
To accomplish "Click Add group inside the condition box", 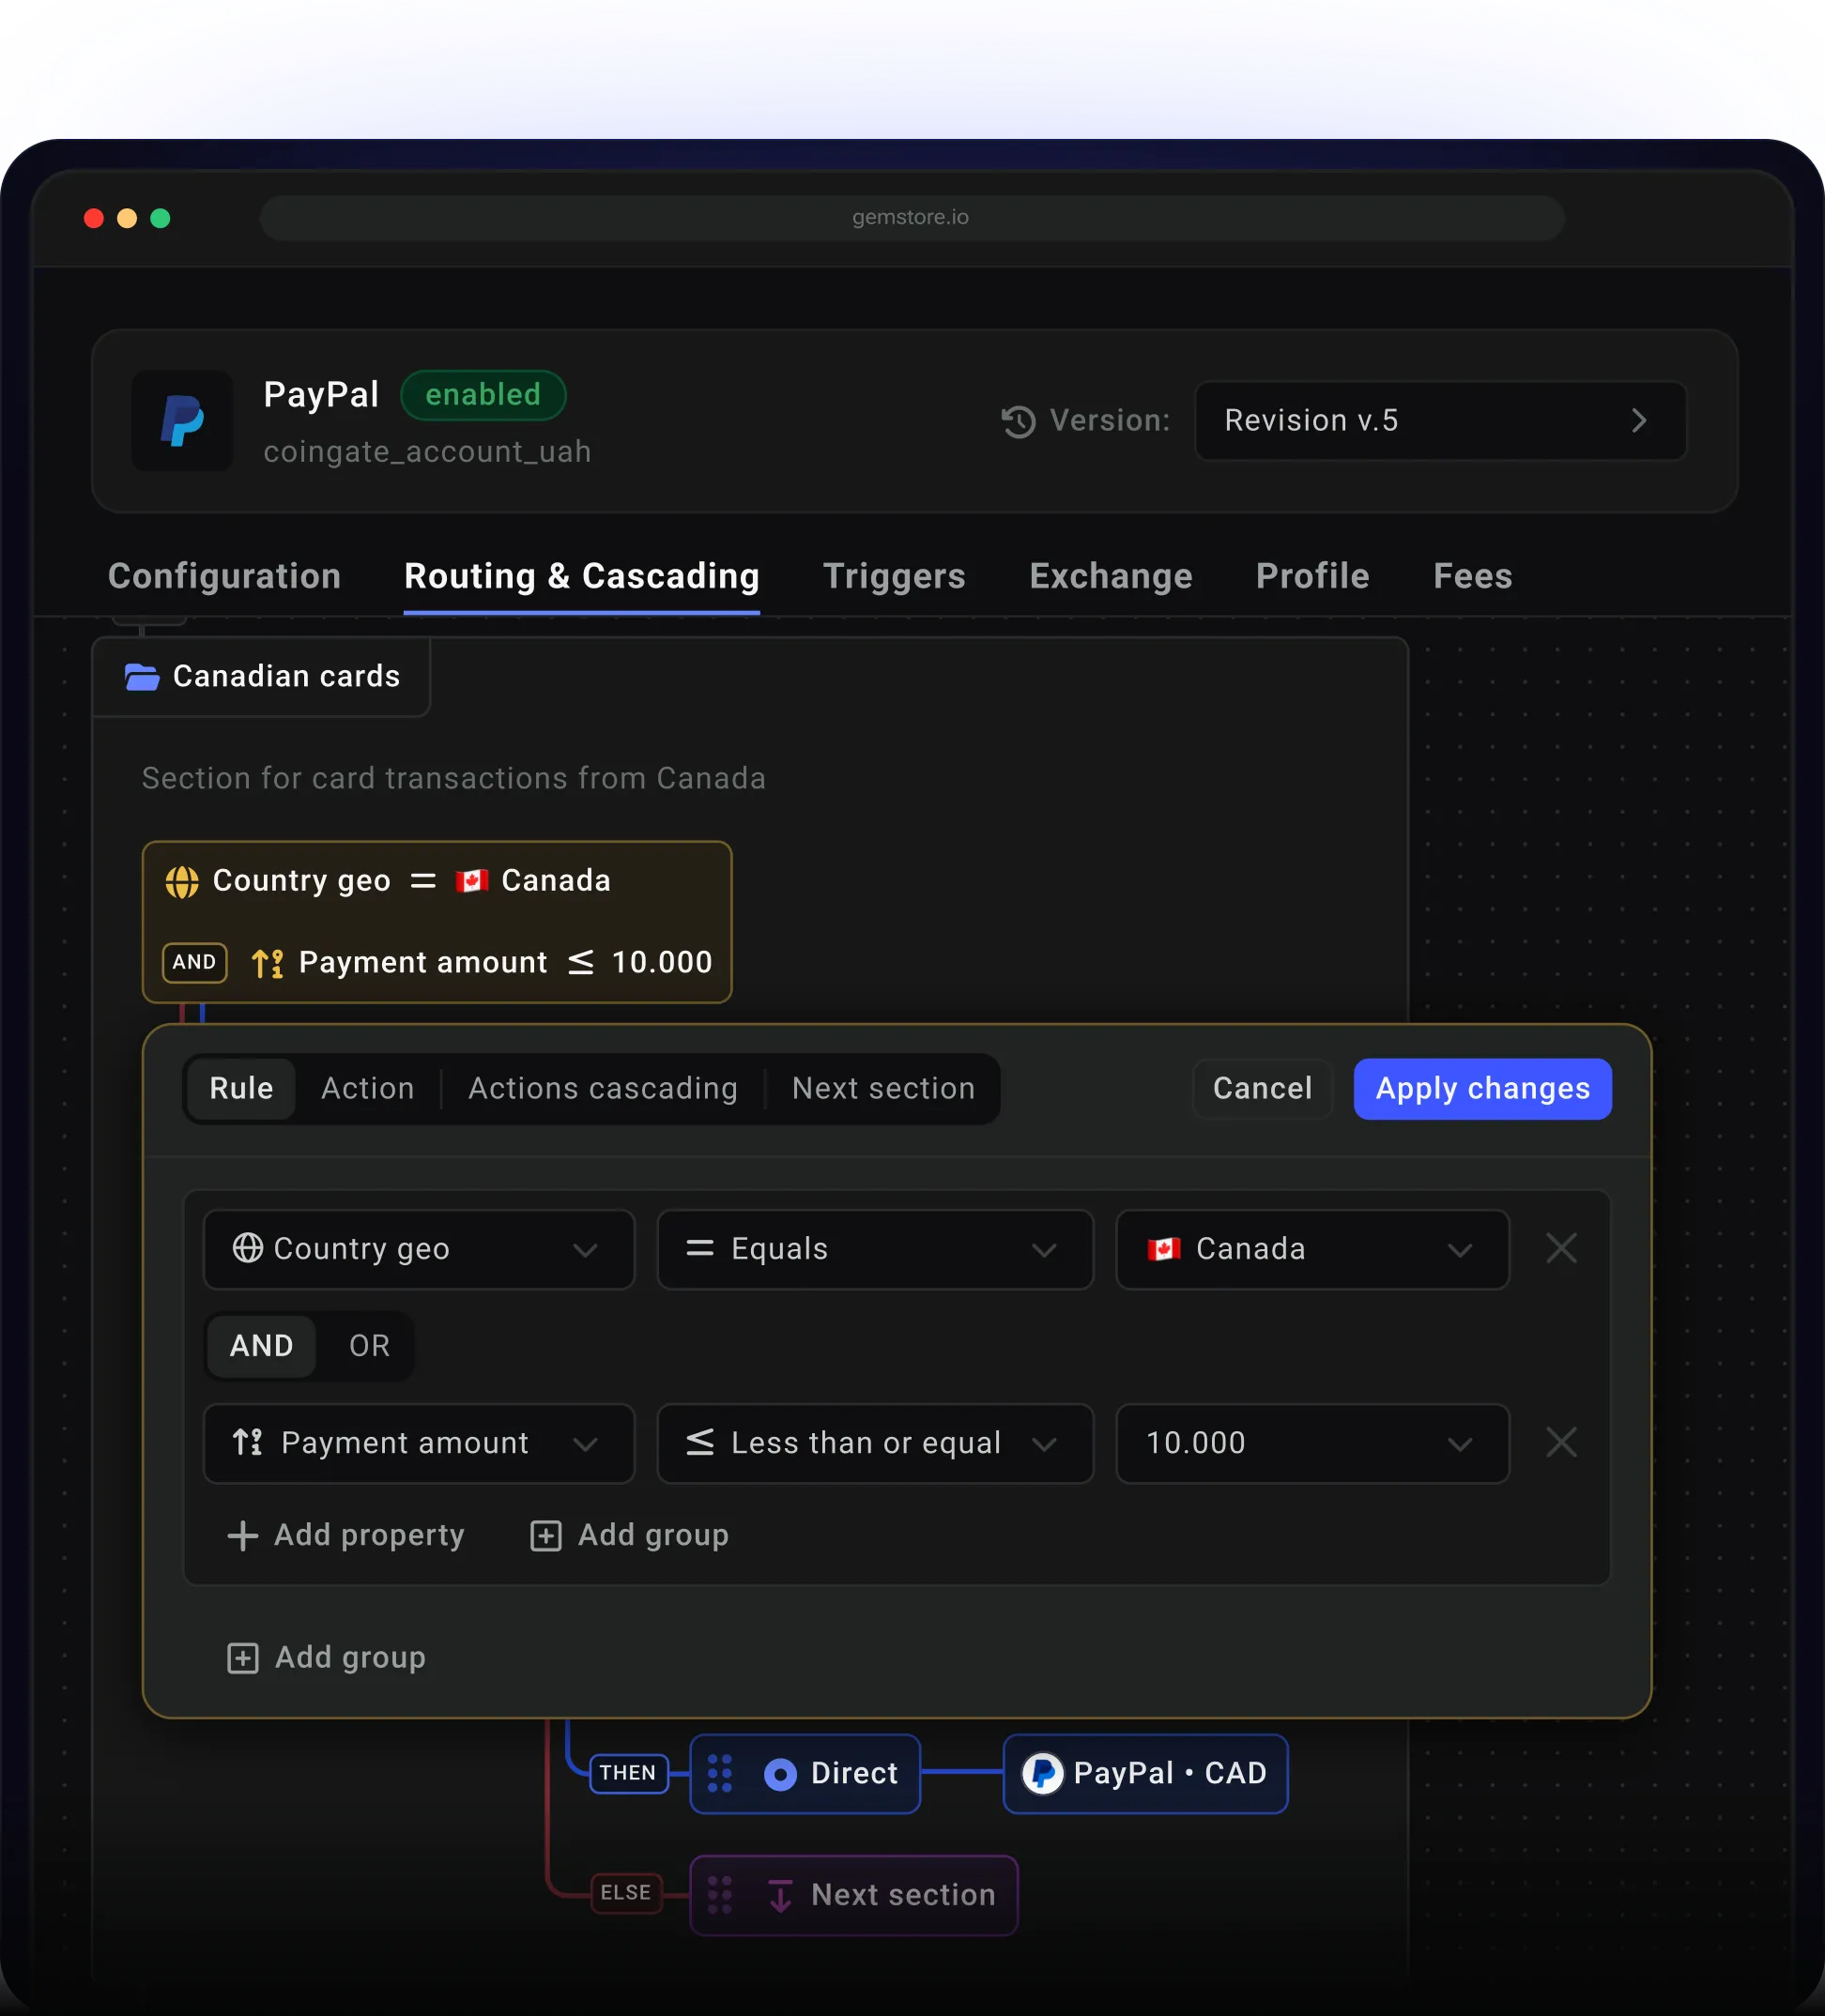I will point(630,1535).
